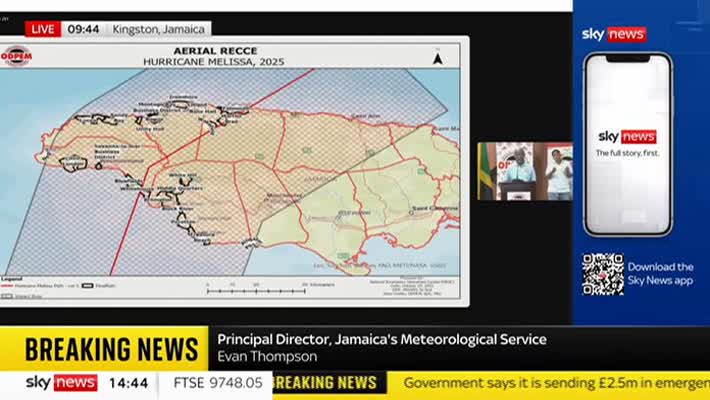Click the red LIVE badge
The width and height of the screenshot is (710, 400).
[x=43, y=29]
